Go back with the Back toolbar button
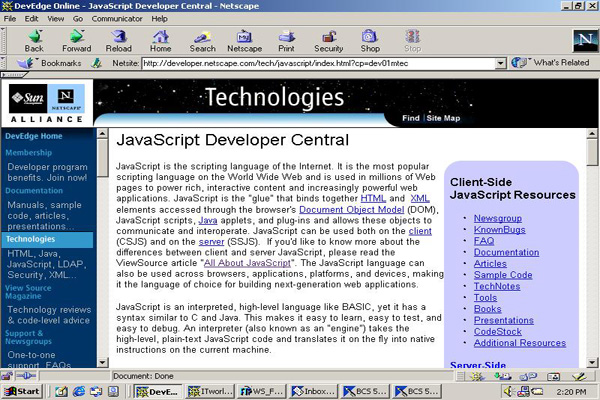The image size is (600, 400). click(34, 41)
